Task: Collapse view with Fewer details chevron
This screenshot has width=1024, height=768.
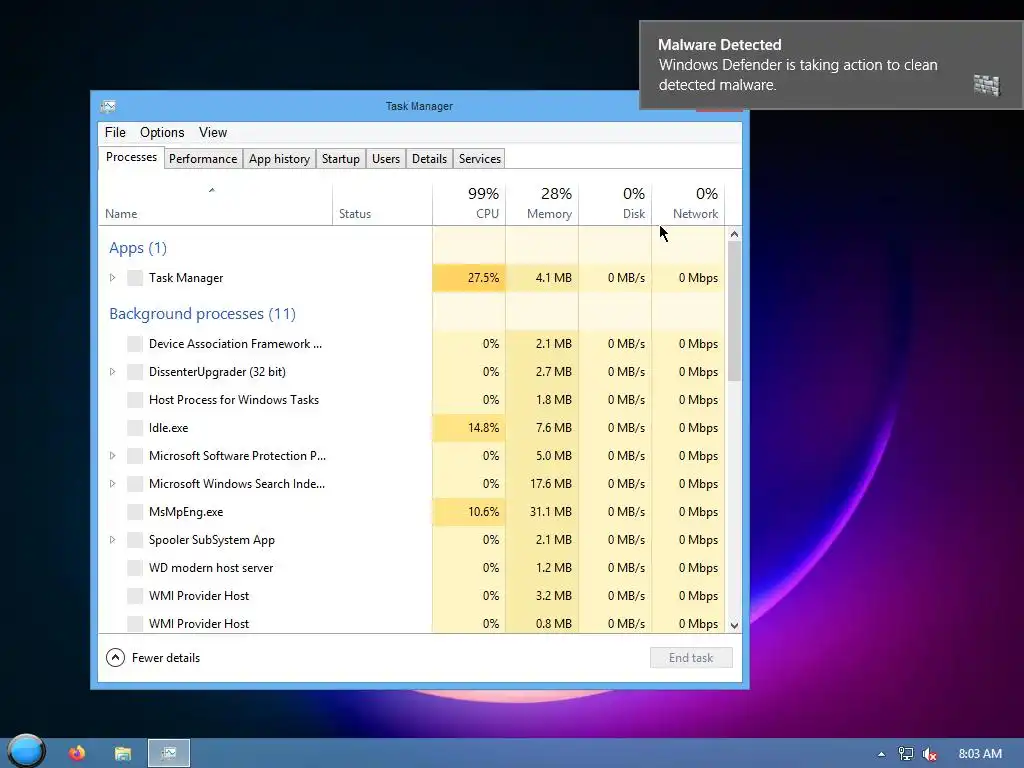Action: (x=115, y=658)
